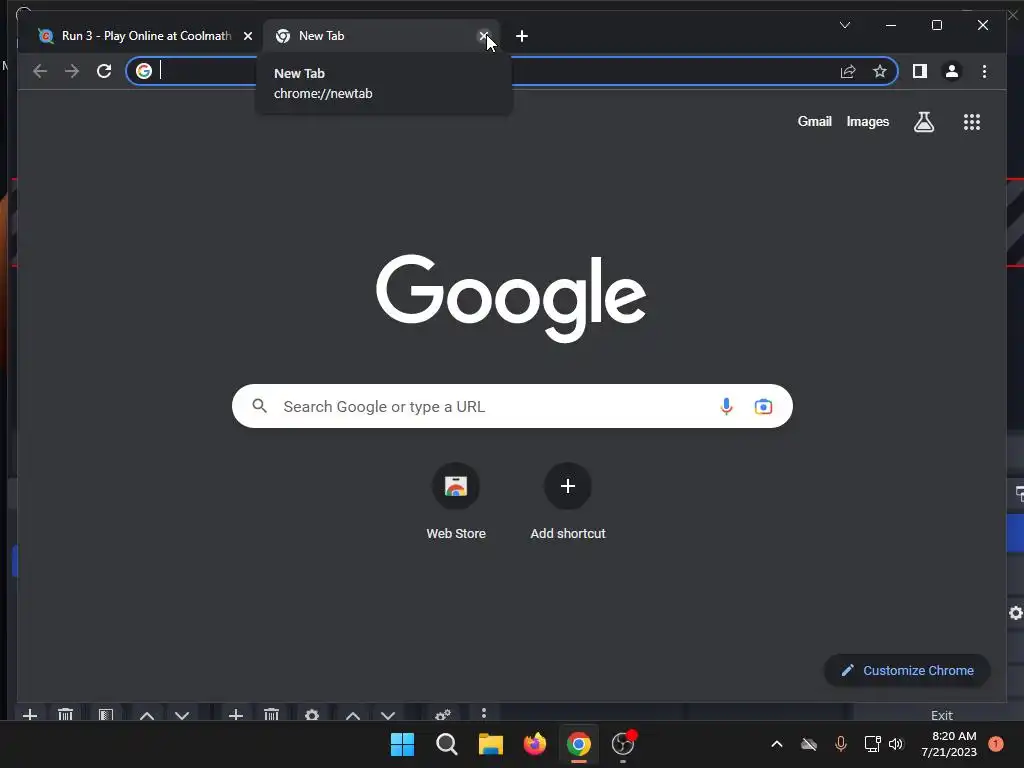Click the Chrome taskbar icon
The image size is (1024, 768).
click(579, 744)
